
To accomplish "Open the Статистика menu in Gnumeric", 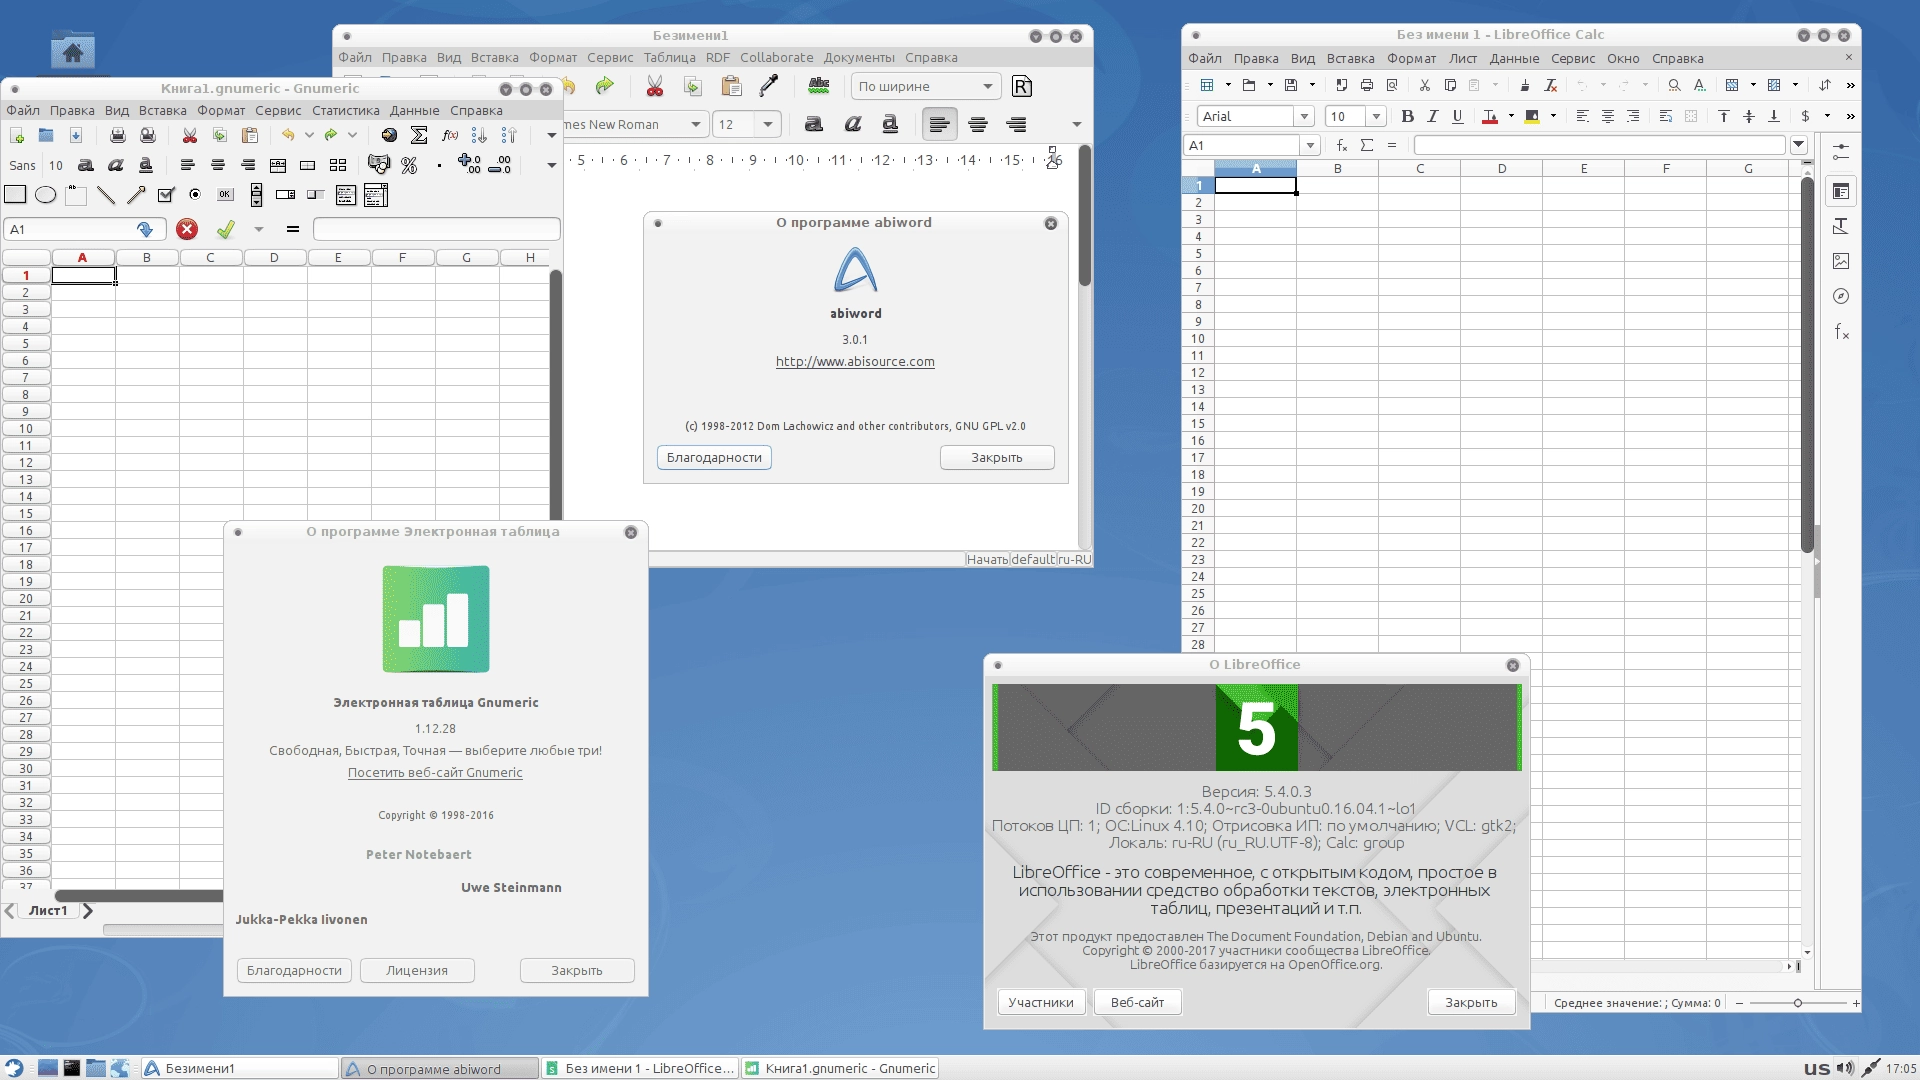I will pyautogui.click(x=345, y=110).
